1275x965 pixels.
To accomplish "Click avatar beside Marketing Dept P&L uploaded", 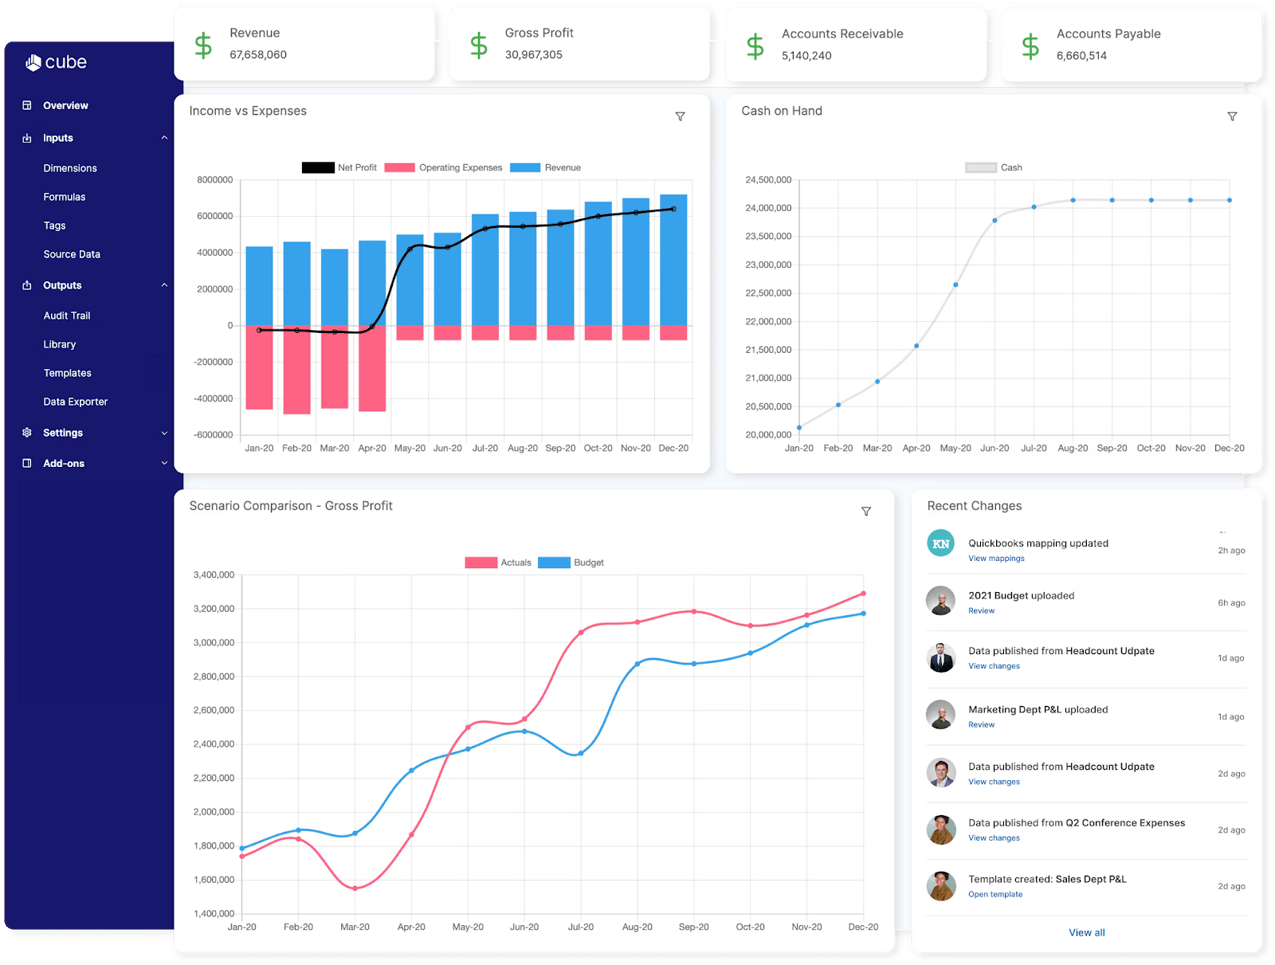I will [940, 715].
